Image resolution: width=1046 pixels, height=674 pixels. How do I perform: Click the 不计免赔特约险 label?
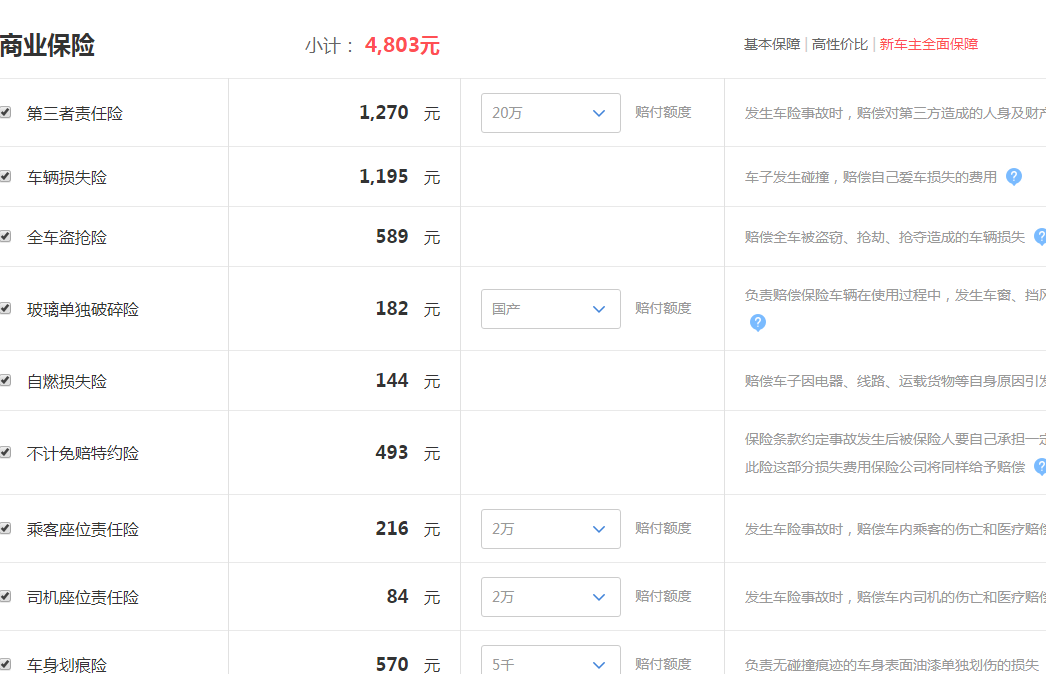point(83,454)
